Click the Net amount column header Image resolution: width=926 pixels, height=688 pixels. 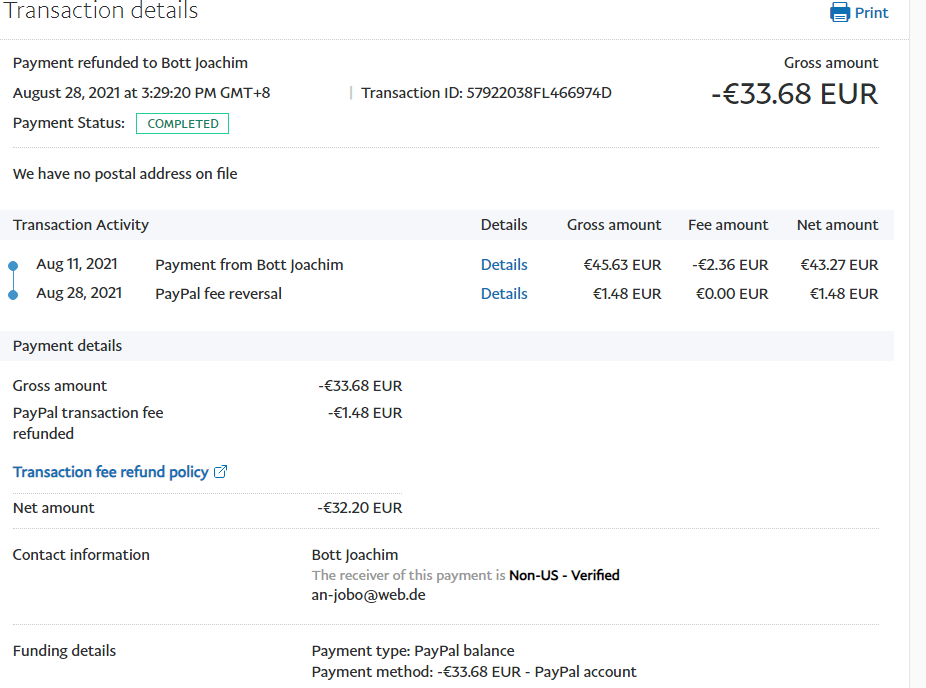[x=837, y=225]
